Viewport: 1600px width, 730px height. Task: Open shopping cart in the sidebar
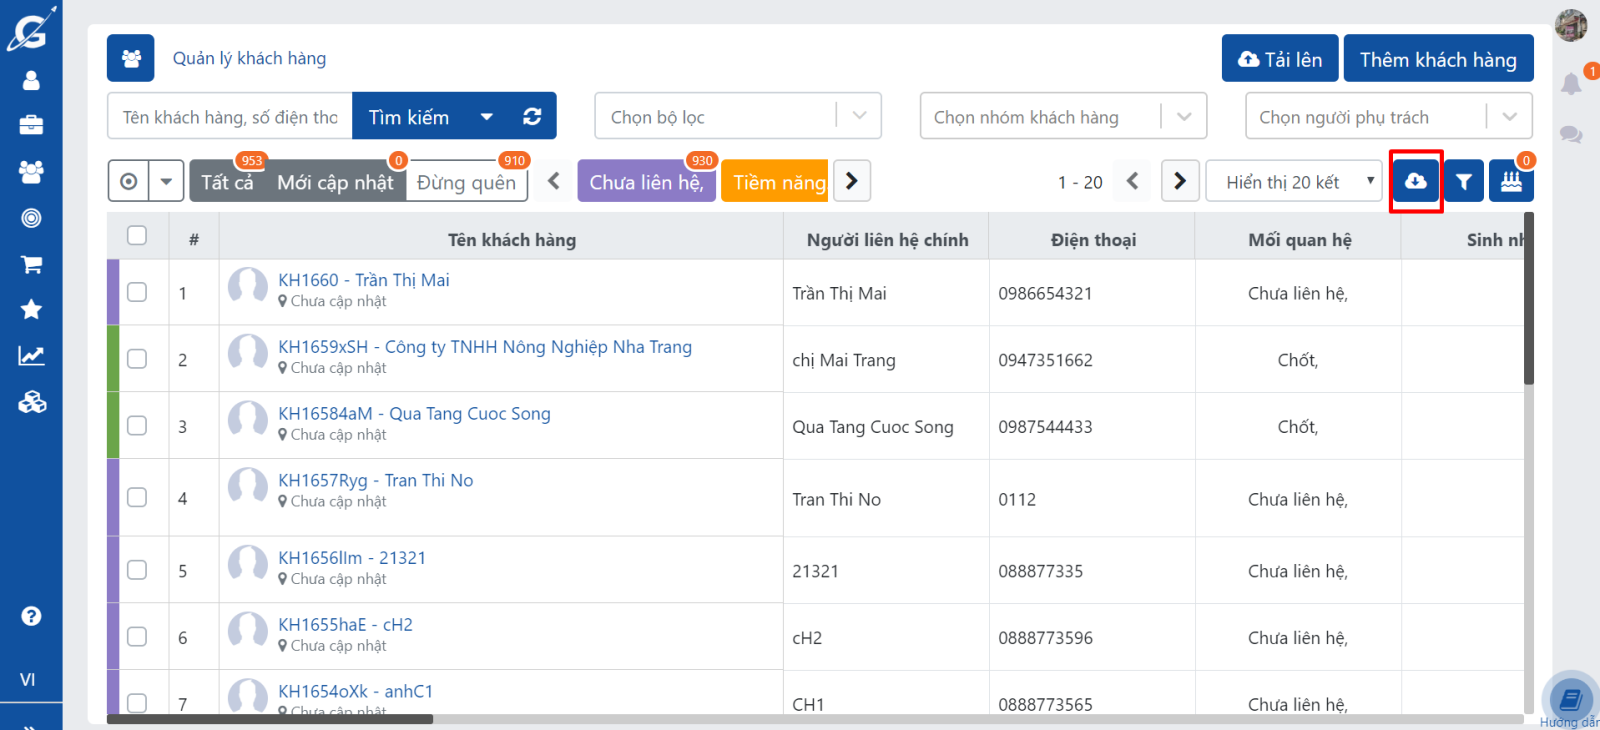31,264
